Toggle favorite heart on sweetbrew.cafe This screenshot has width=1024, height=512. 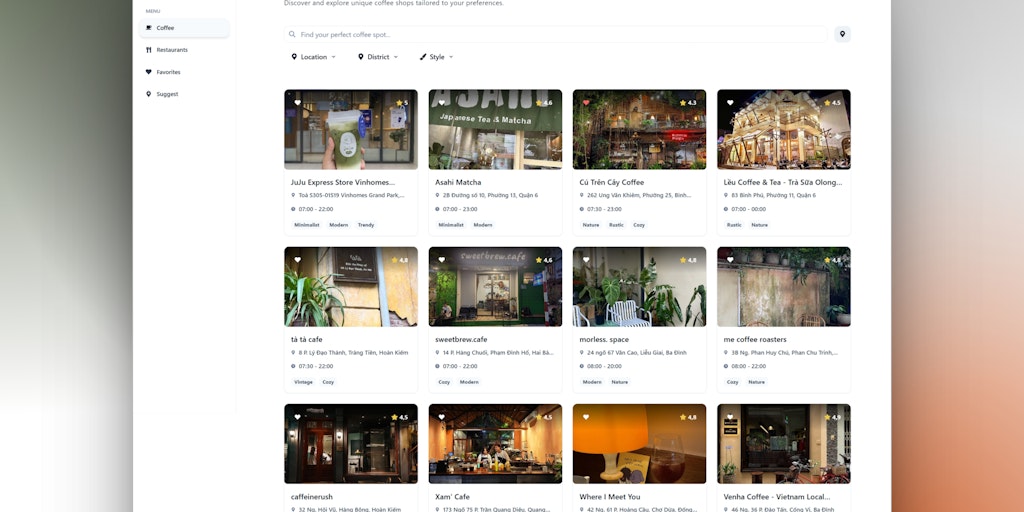tap(441, 260)
